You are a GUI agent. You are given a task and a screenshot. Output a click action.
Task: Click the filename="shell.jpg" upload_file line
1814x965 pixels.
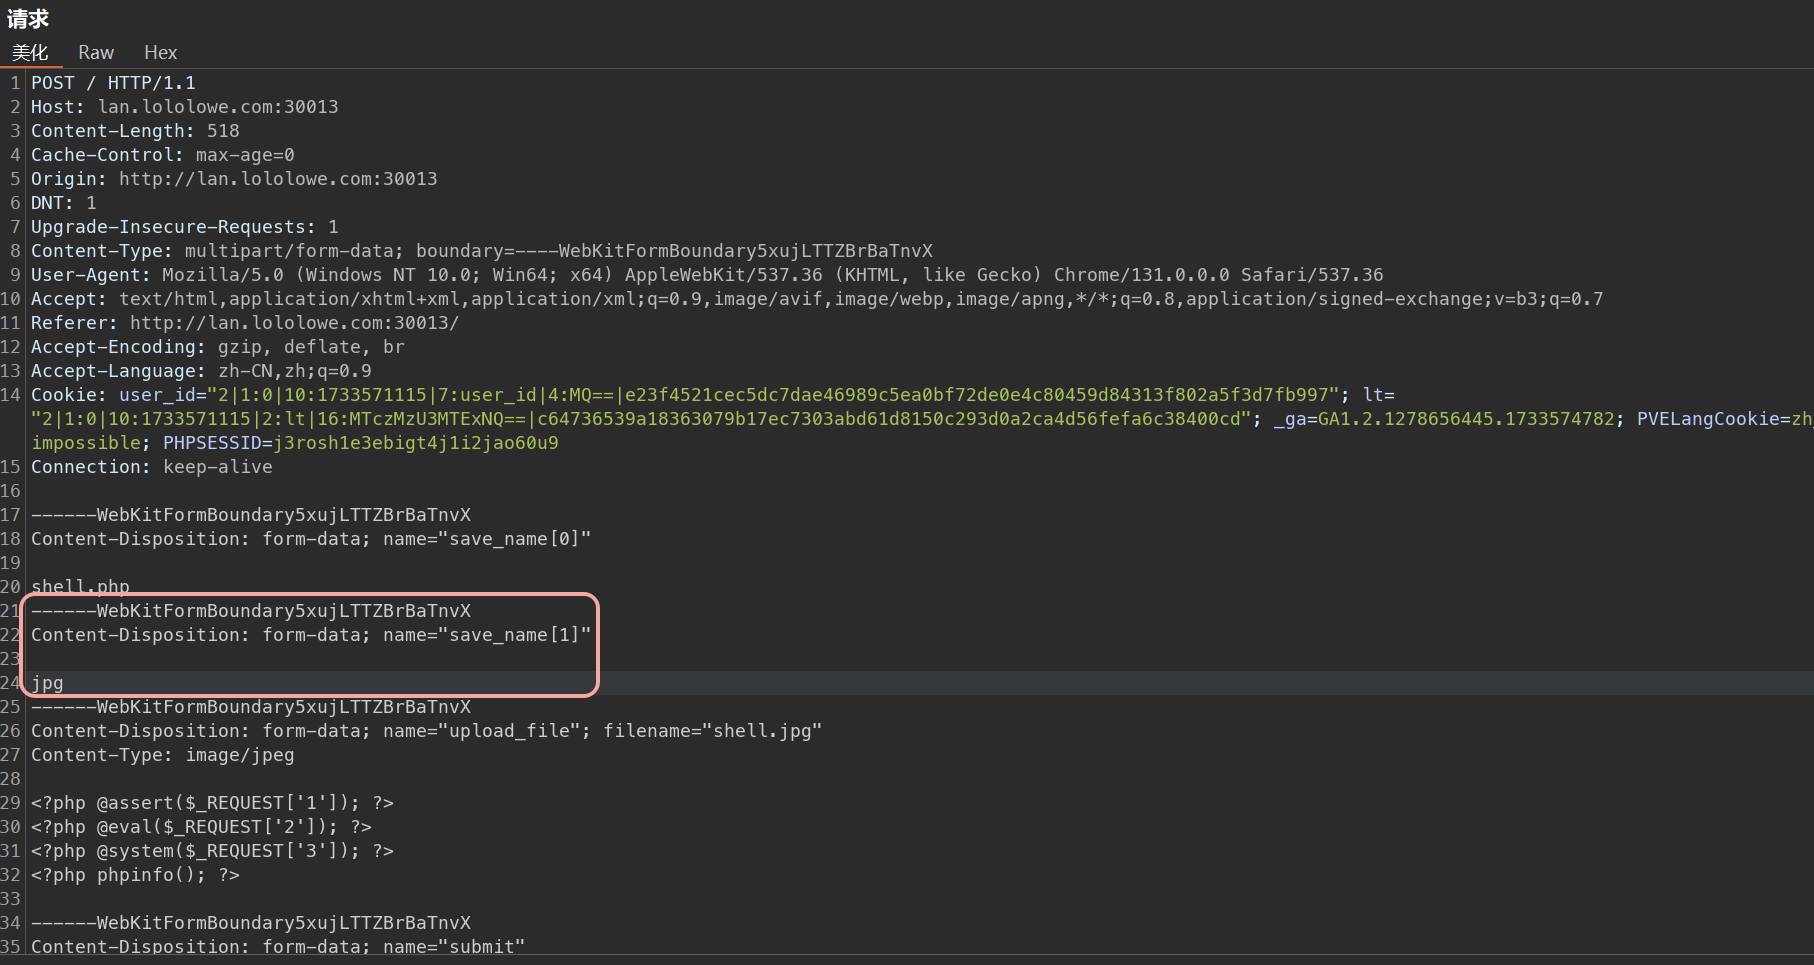coord(426,731)
